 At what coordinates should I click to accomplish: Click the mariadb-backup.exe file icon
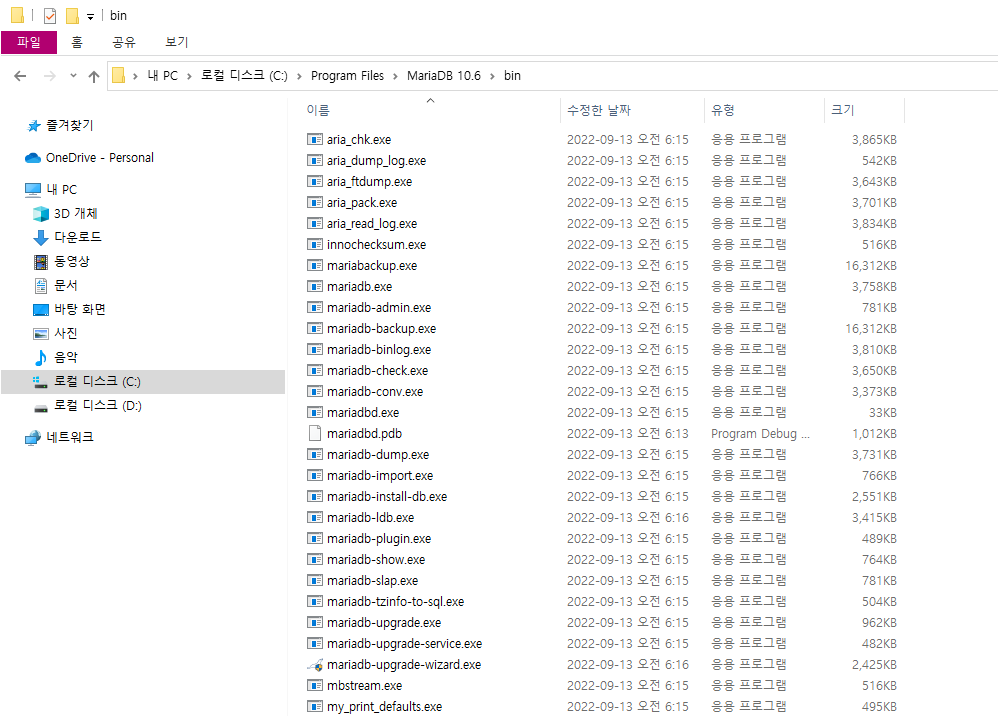tap(314, 328)
